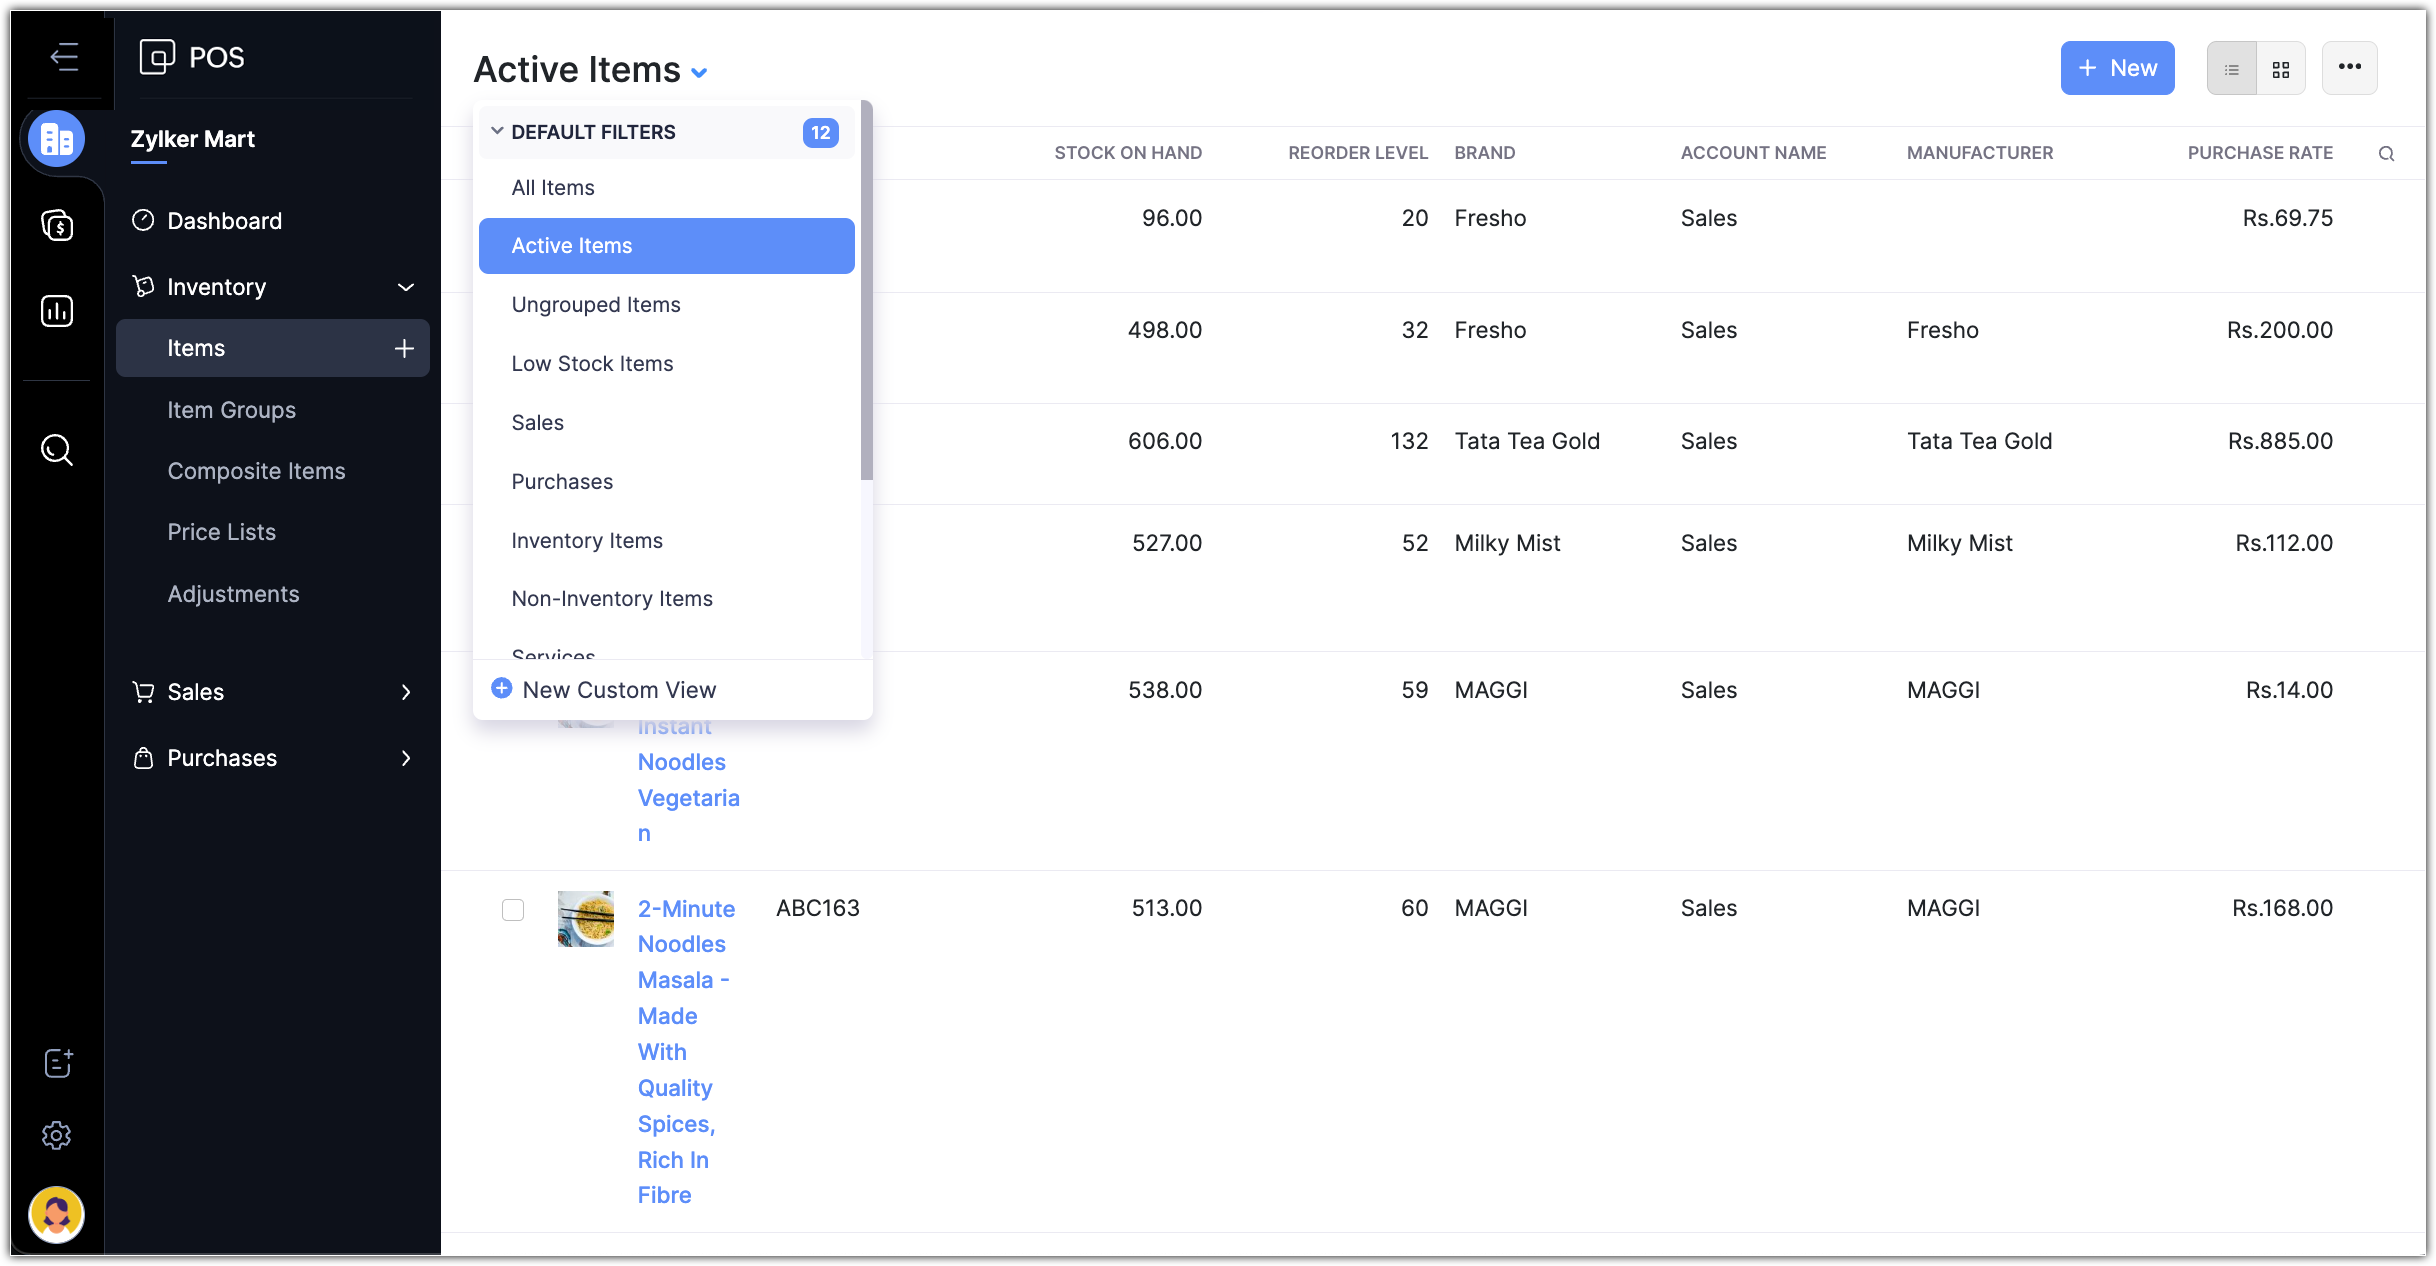Click the magnifier search icon in the left rail
Screen dimensions: 2436x1266
point(57,450)
